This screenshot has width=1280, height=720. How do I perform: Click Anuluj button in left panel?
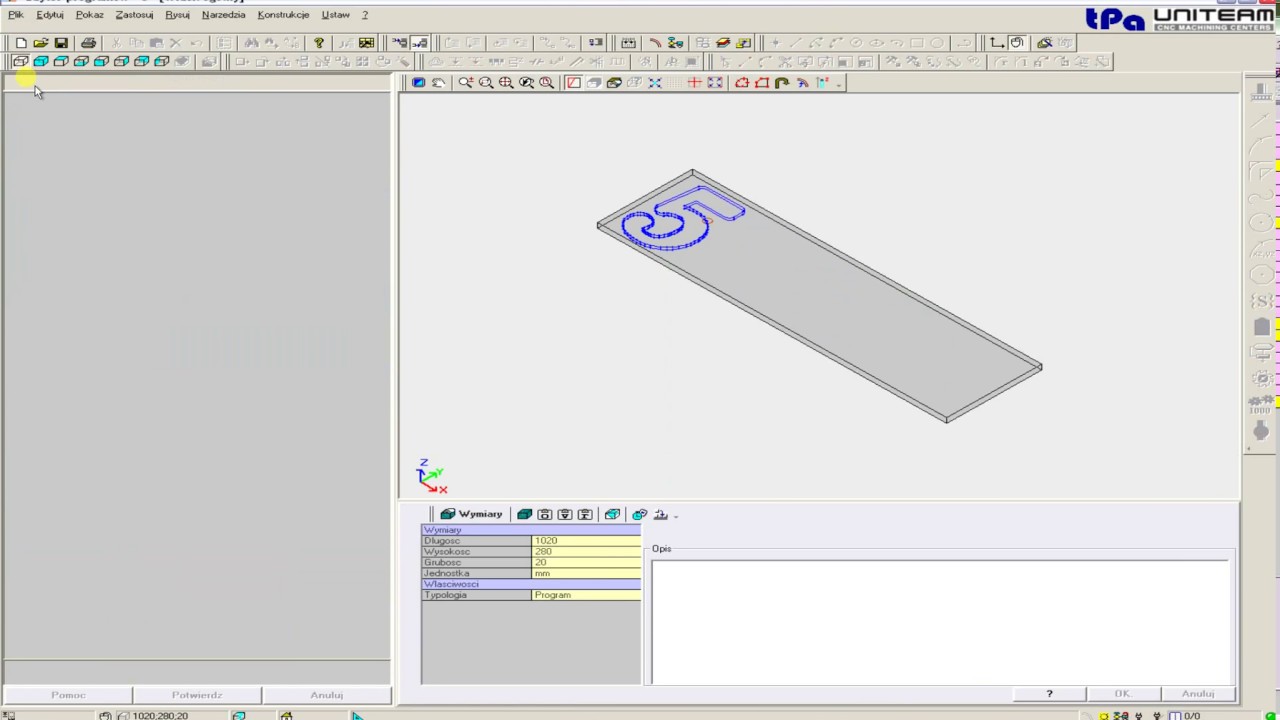(326, 694)
